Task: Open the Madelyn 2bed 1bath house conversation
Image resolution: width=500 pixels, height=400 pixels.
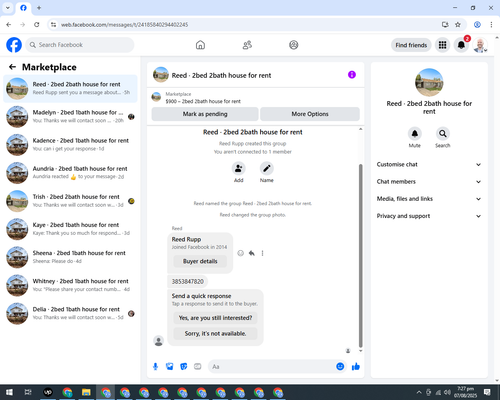Action: (x=70, y=117)
